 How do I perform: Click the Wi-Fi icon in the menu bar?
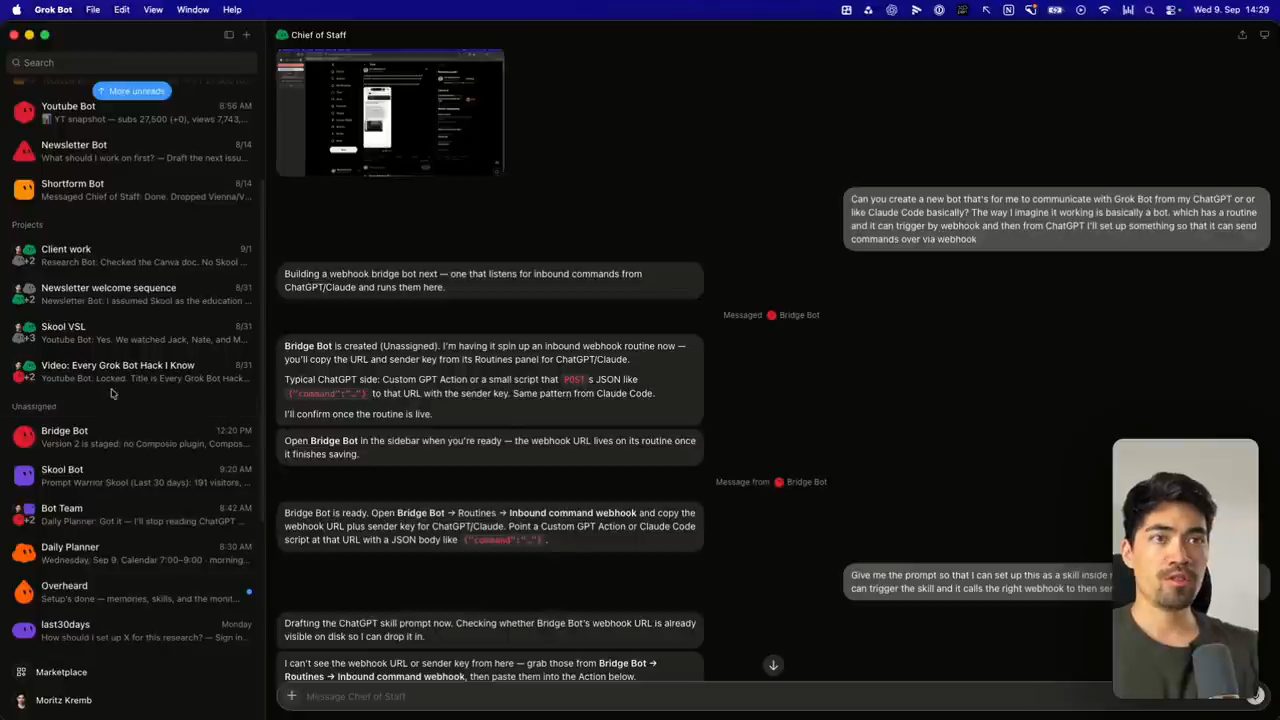point(1104,10)
